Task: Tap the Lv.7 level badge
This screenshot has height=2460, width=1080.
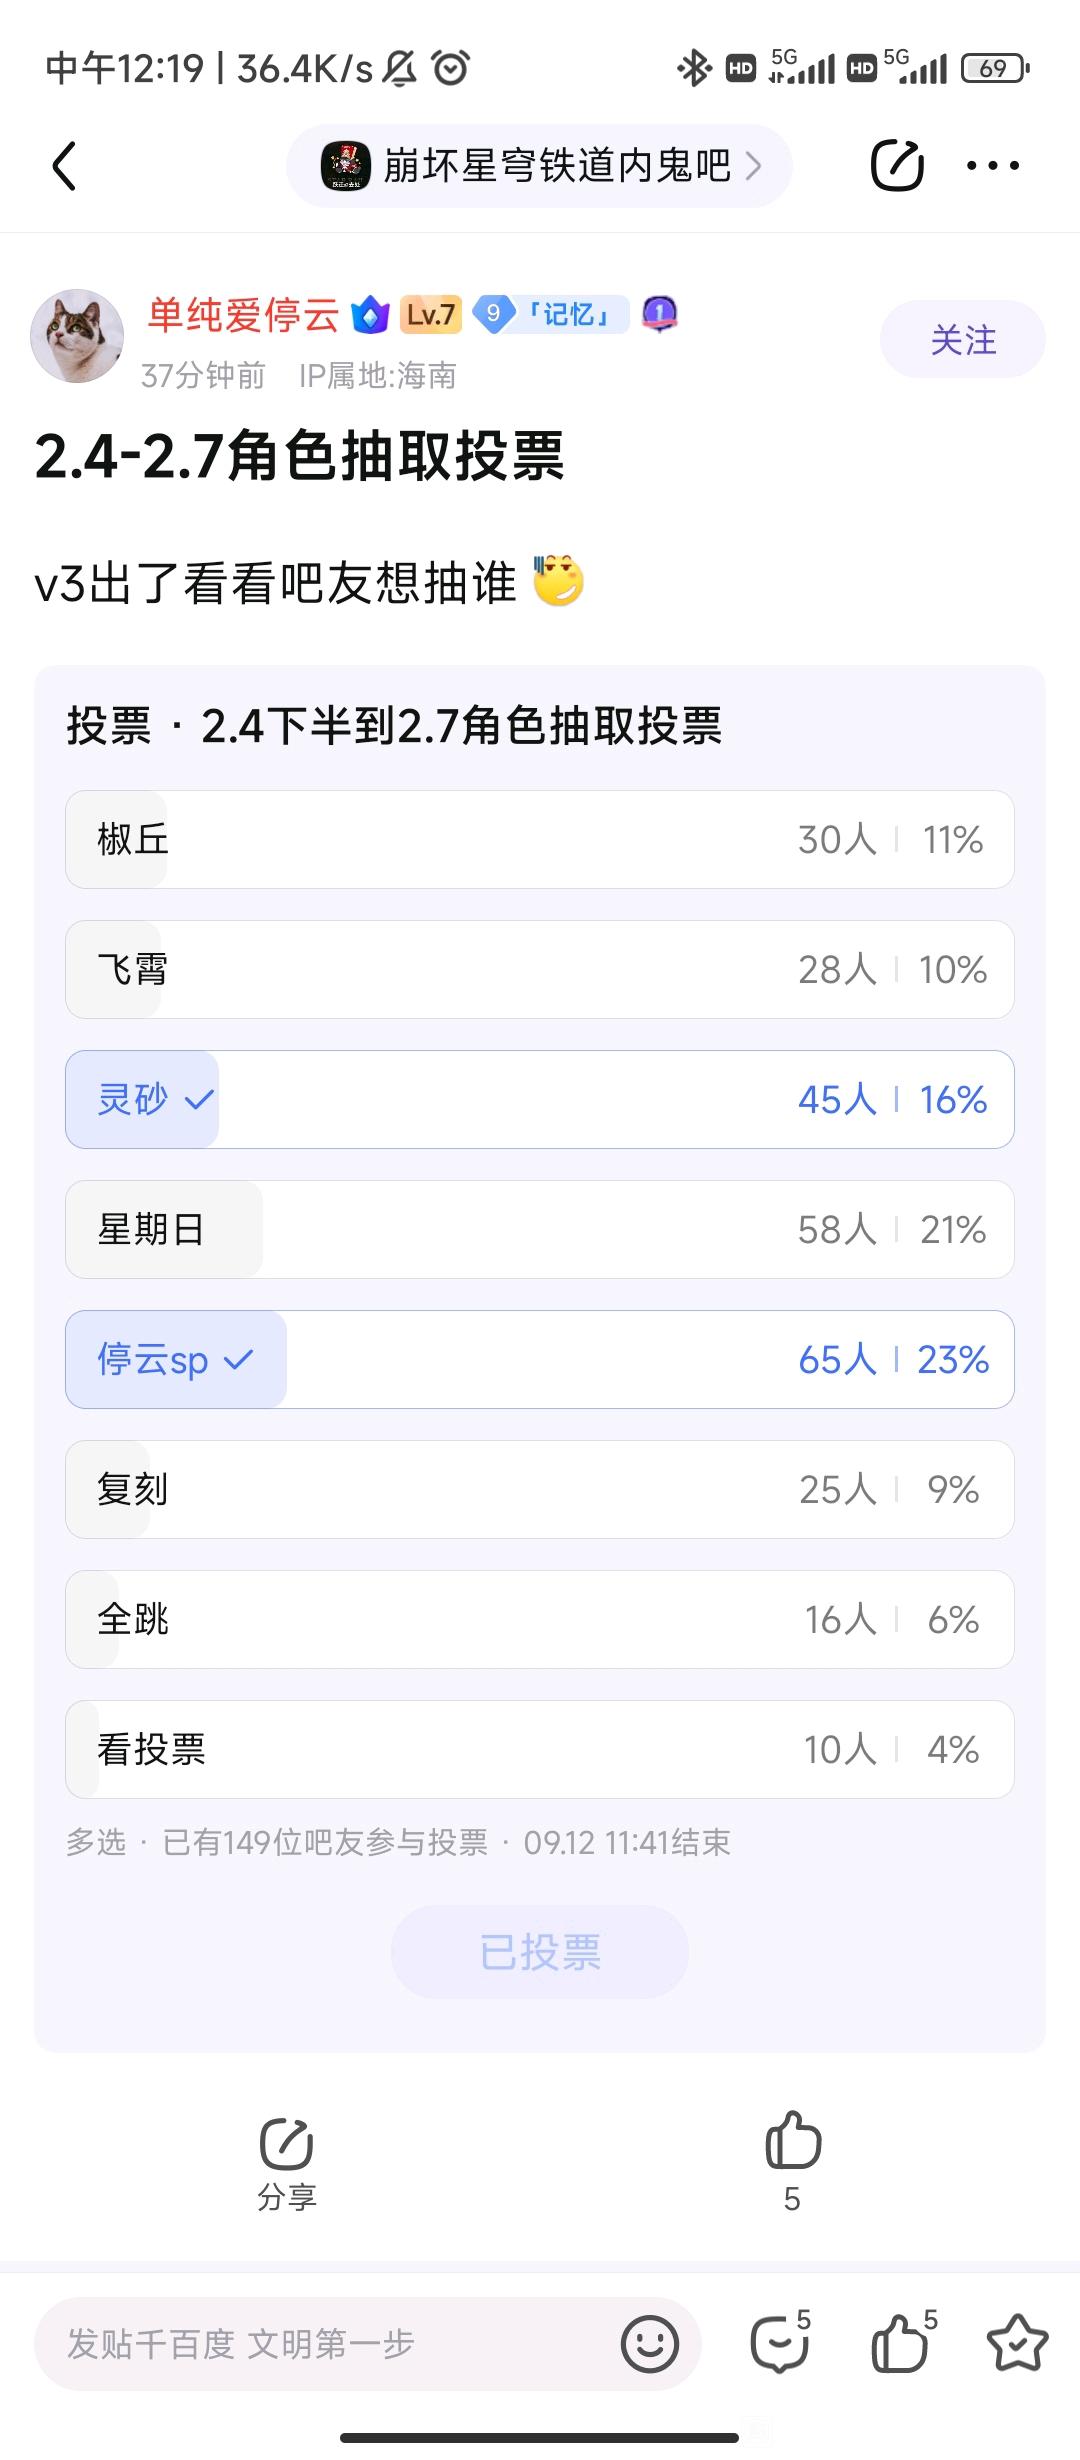Action: 430,315
